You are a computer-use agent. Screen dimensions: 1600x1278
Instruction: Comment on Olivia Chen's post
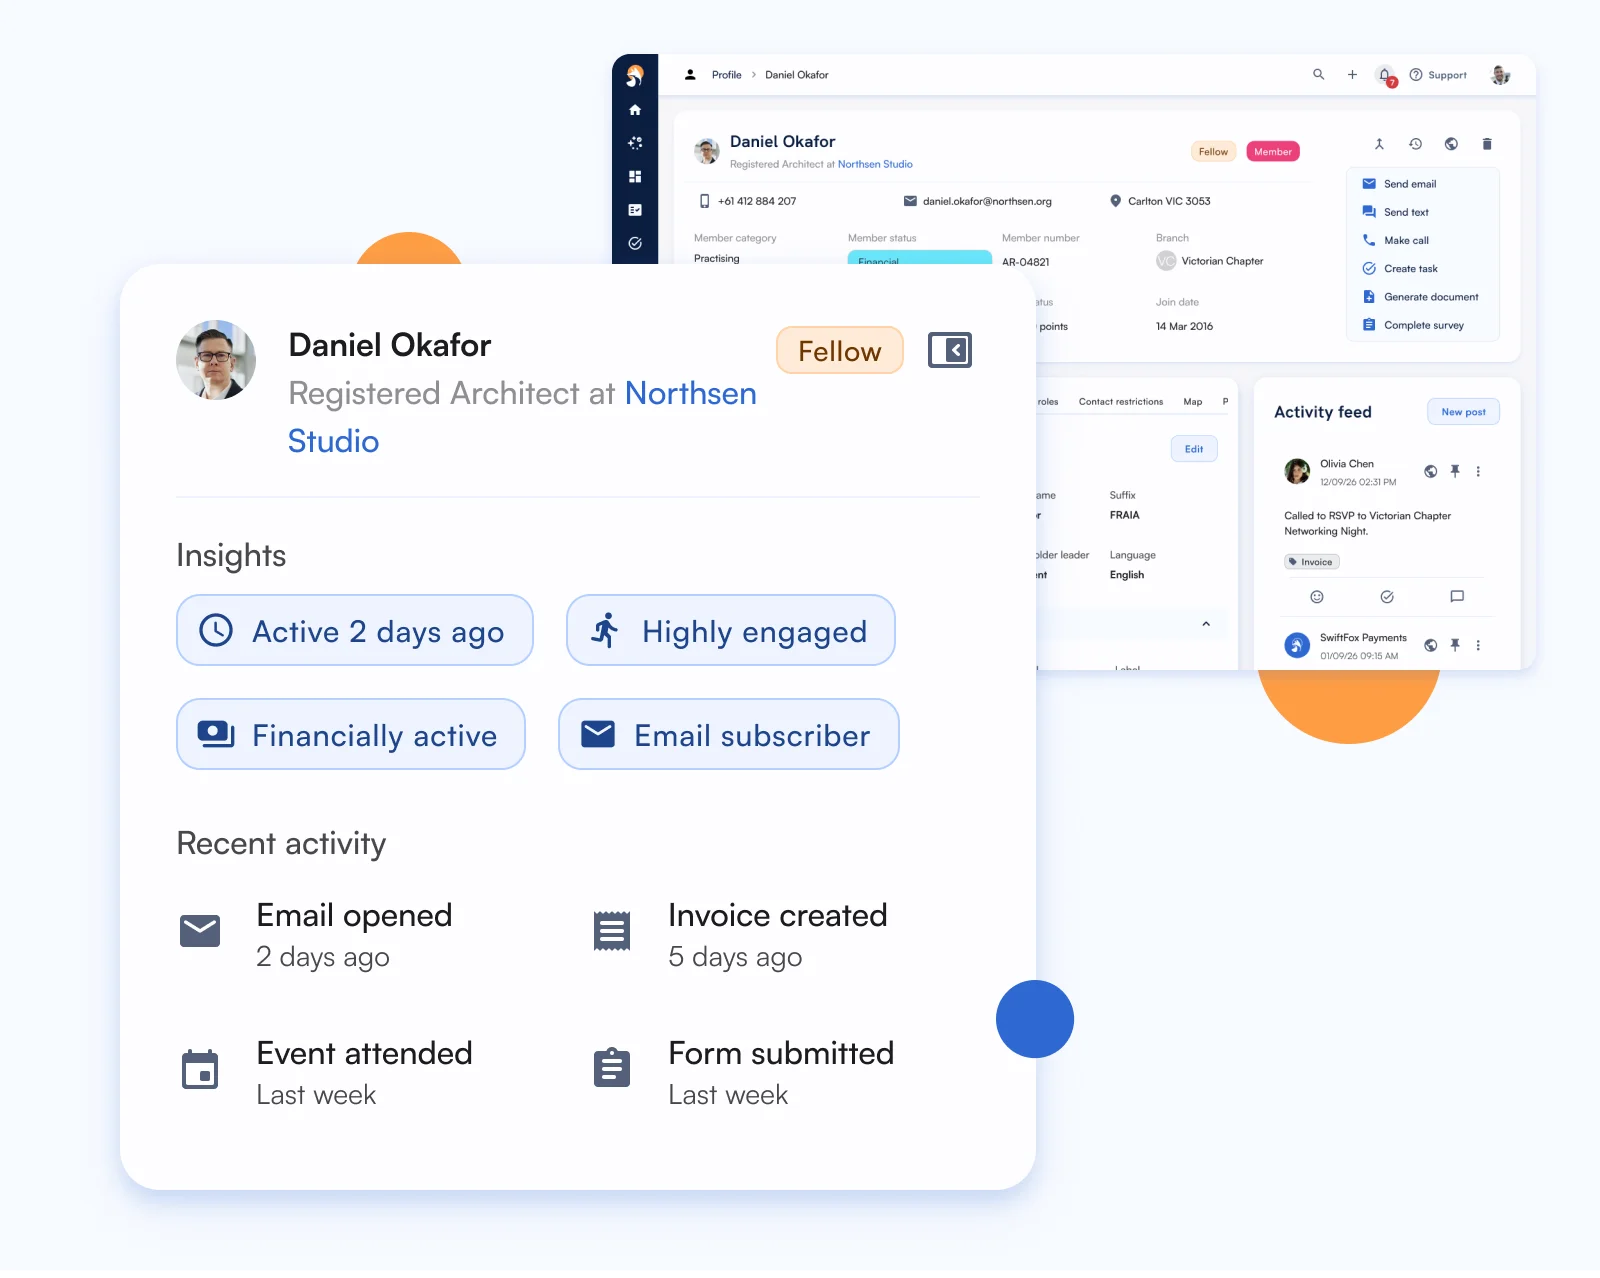[x=1457, y=597]
